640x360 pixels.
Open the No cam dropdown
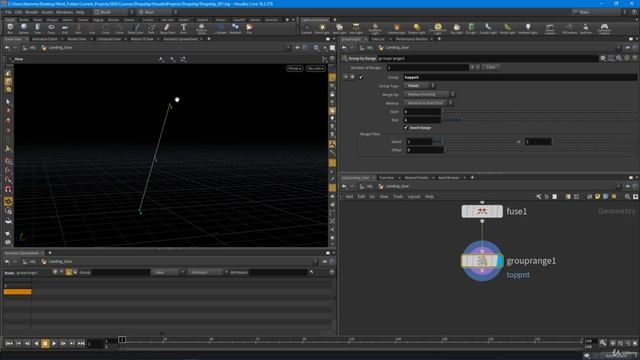tap(316, 68)
